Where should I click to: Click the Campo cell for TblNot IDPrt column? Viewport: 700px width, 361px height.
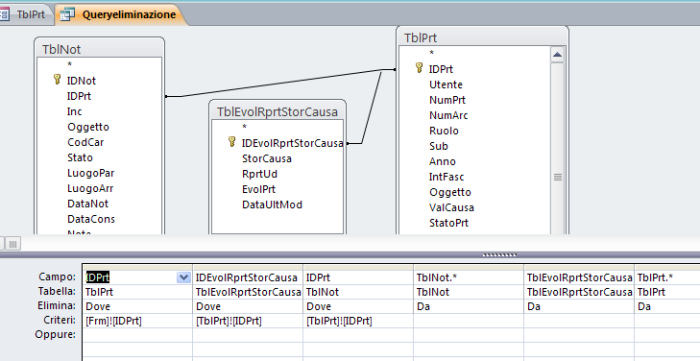click(x=358, y=277)
